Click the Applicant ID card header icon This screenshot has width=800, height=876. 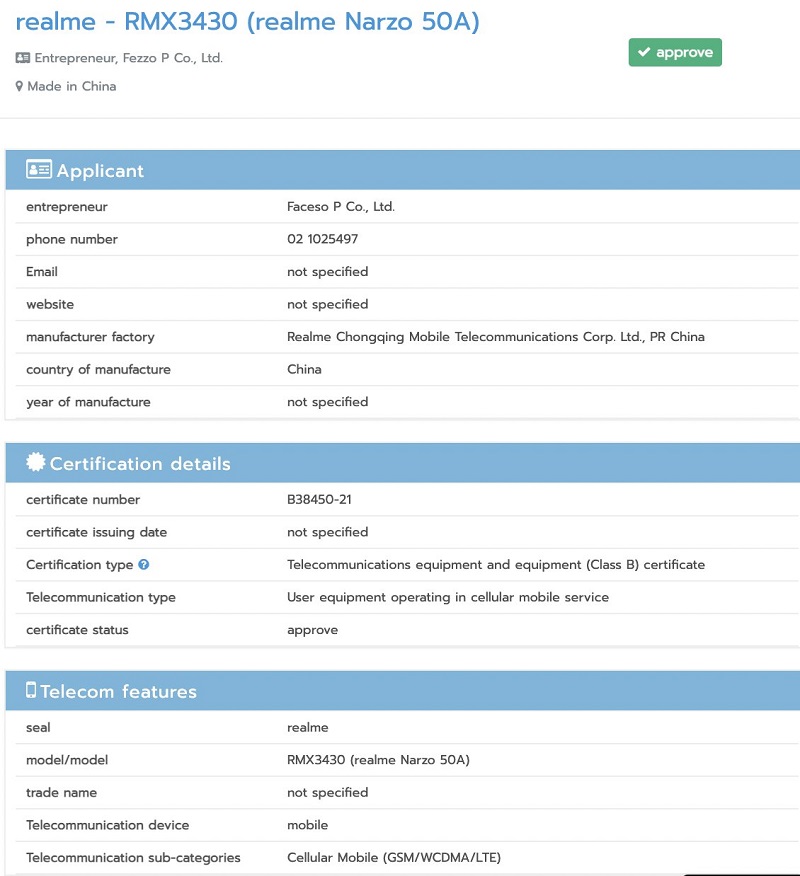click(39, 169)
